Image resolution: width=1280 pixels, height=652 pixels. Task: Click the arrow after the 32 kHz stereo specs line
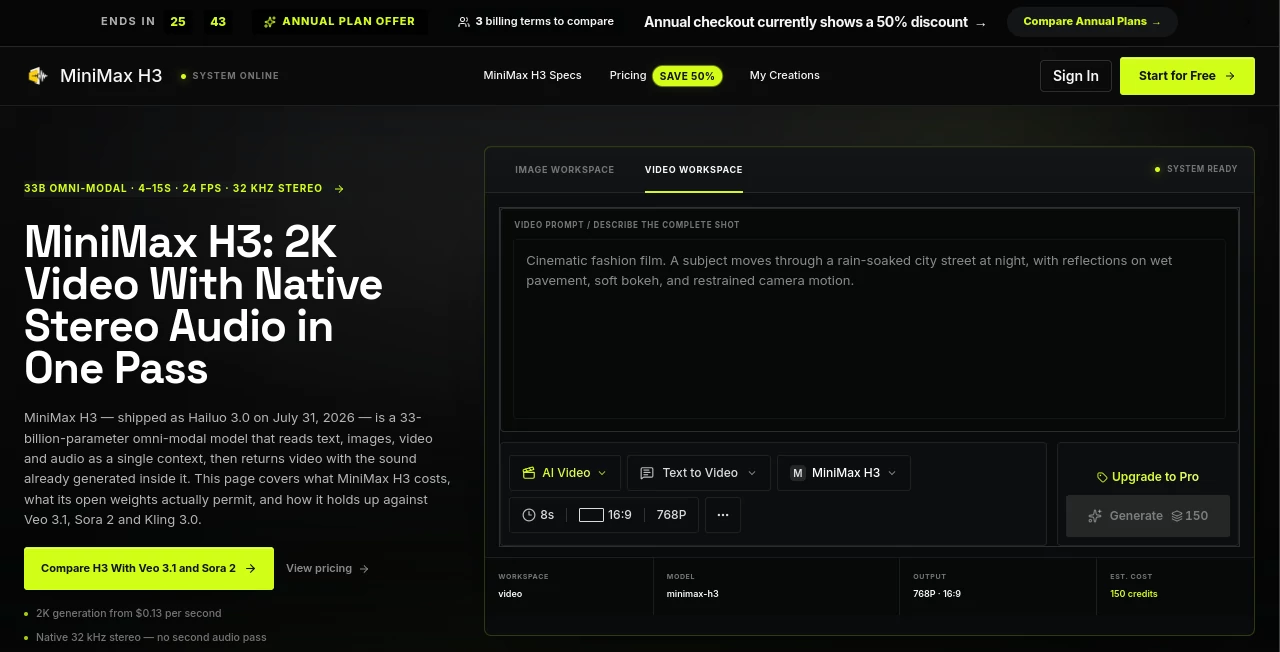[x=339, y=188]
